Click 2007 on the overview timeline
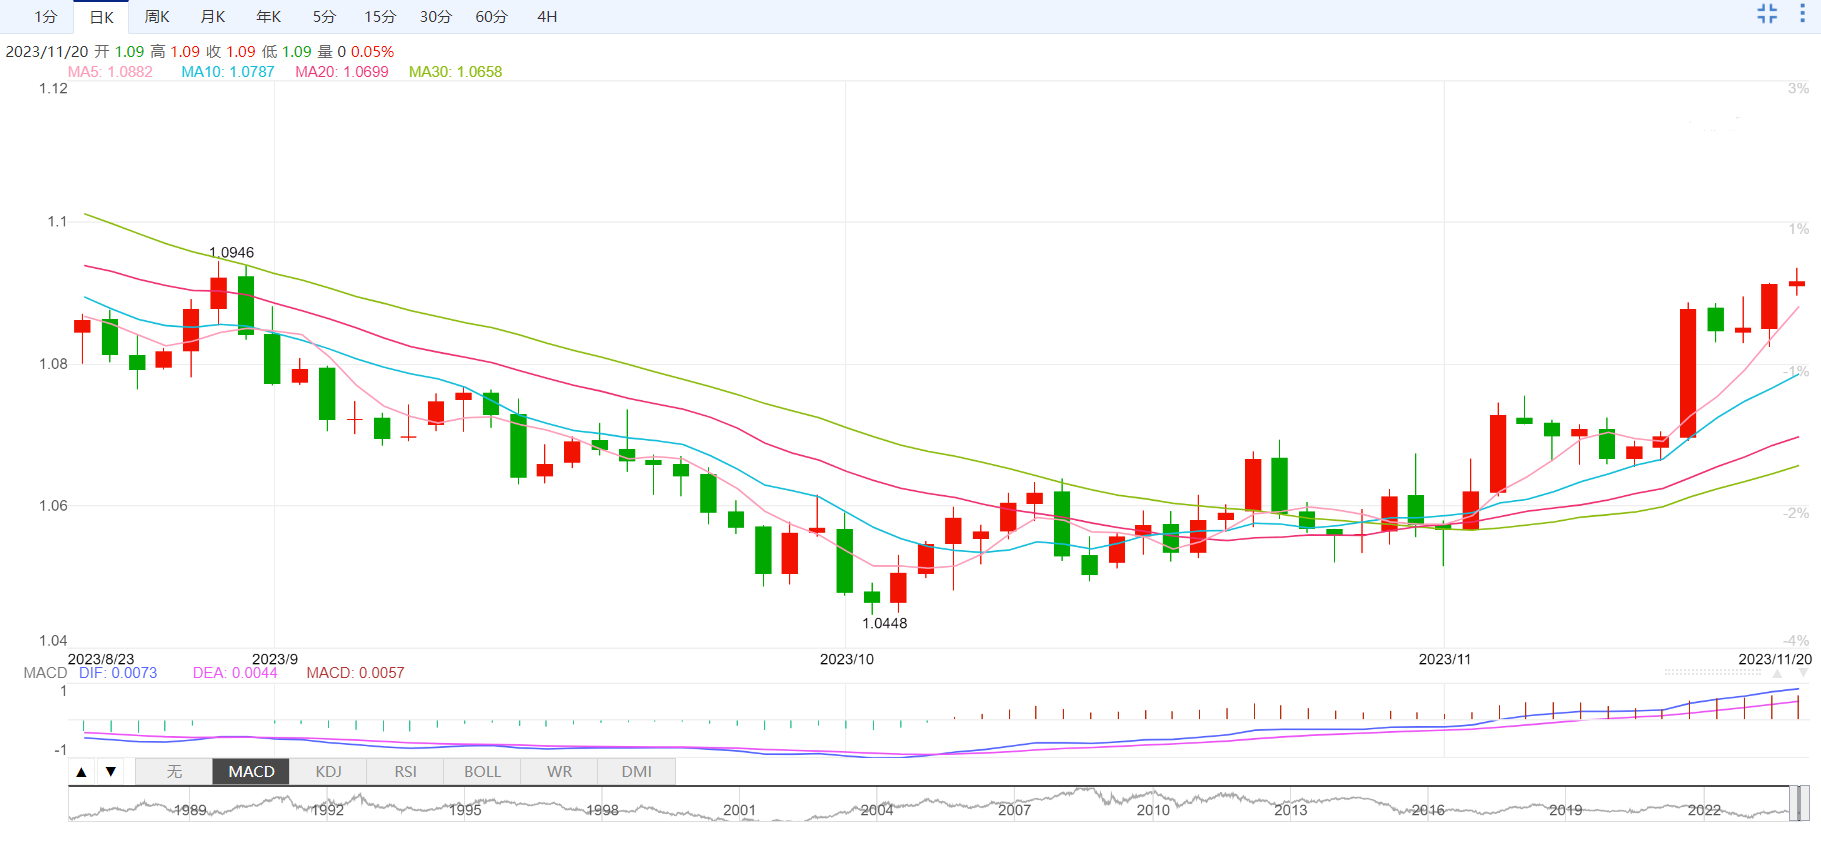Image resolution: width=1821 pixels, height=853 pixels. 1014,810
